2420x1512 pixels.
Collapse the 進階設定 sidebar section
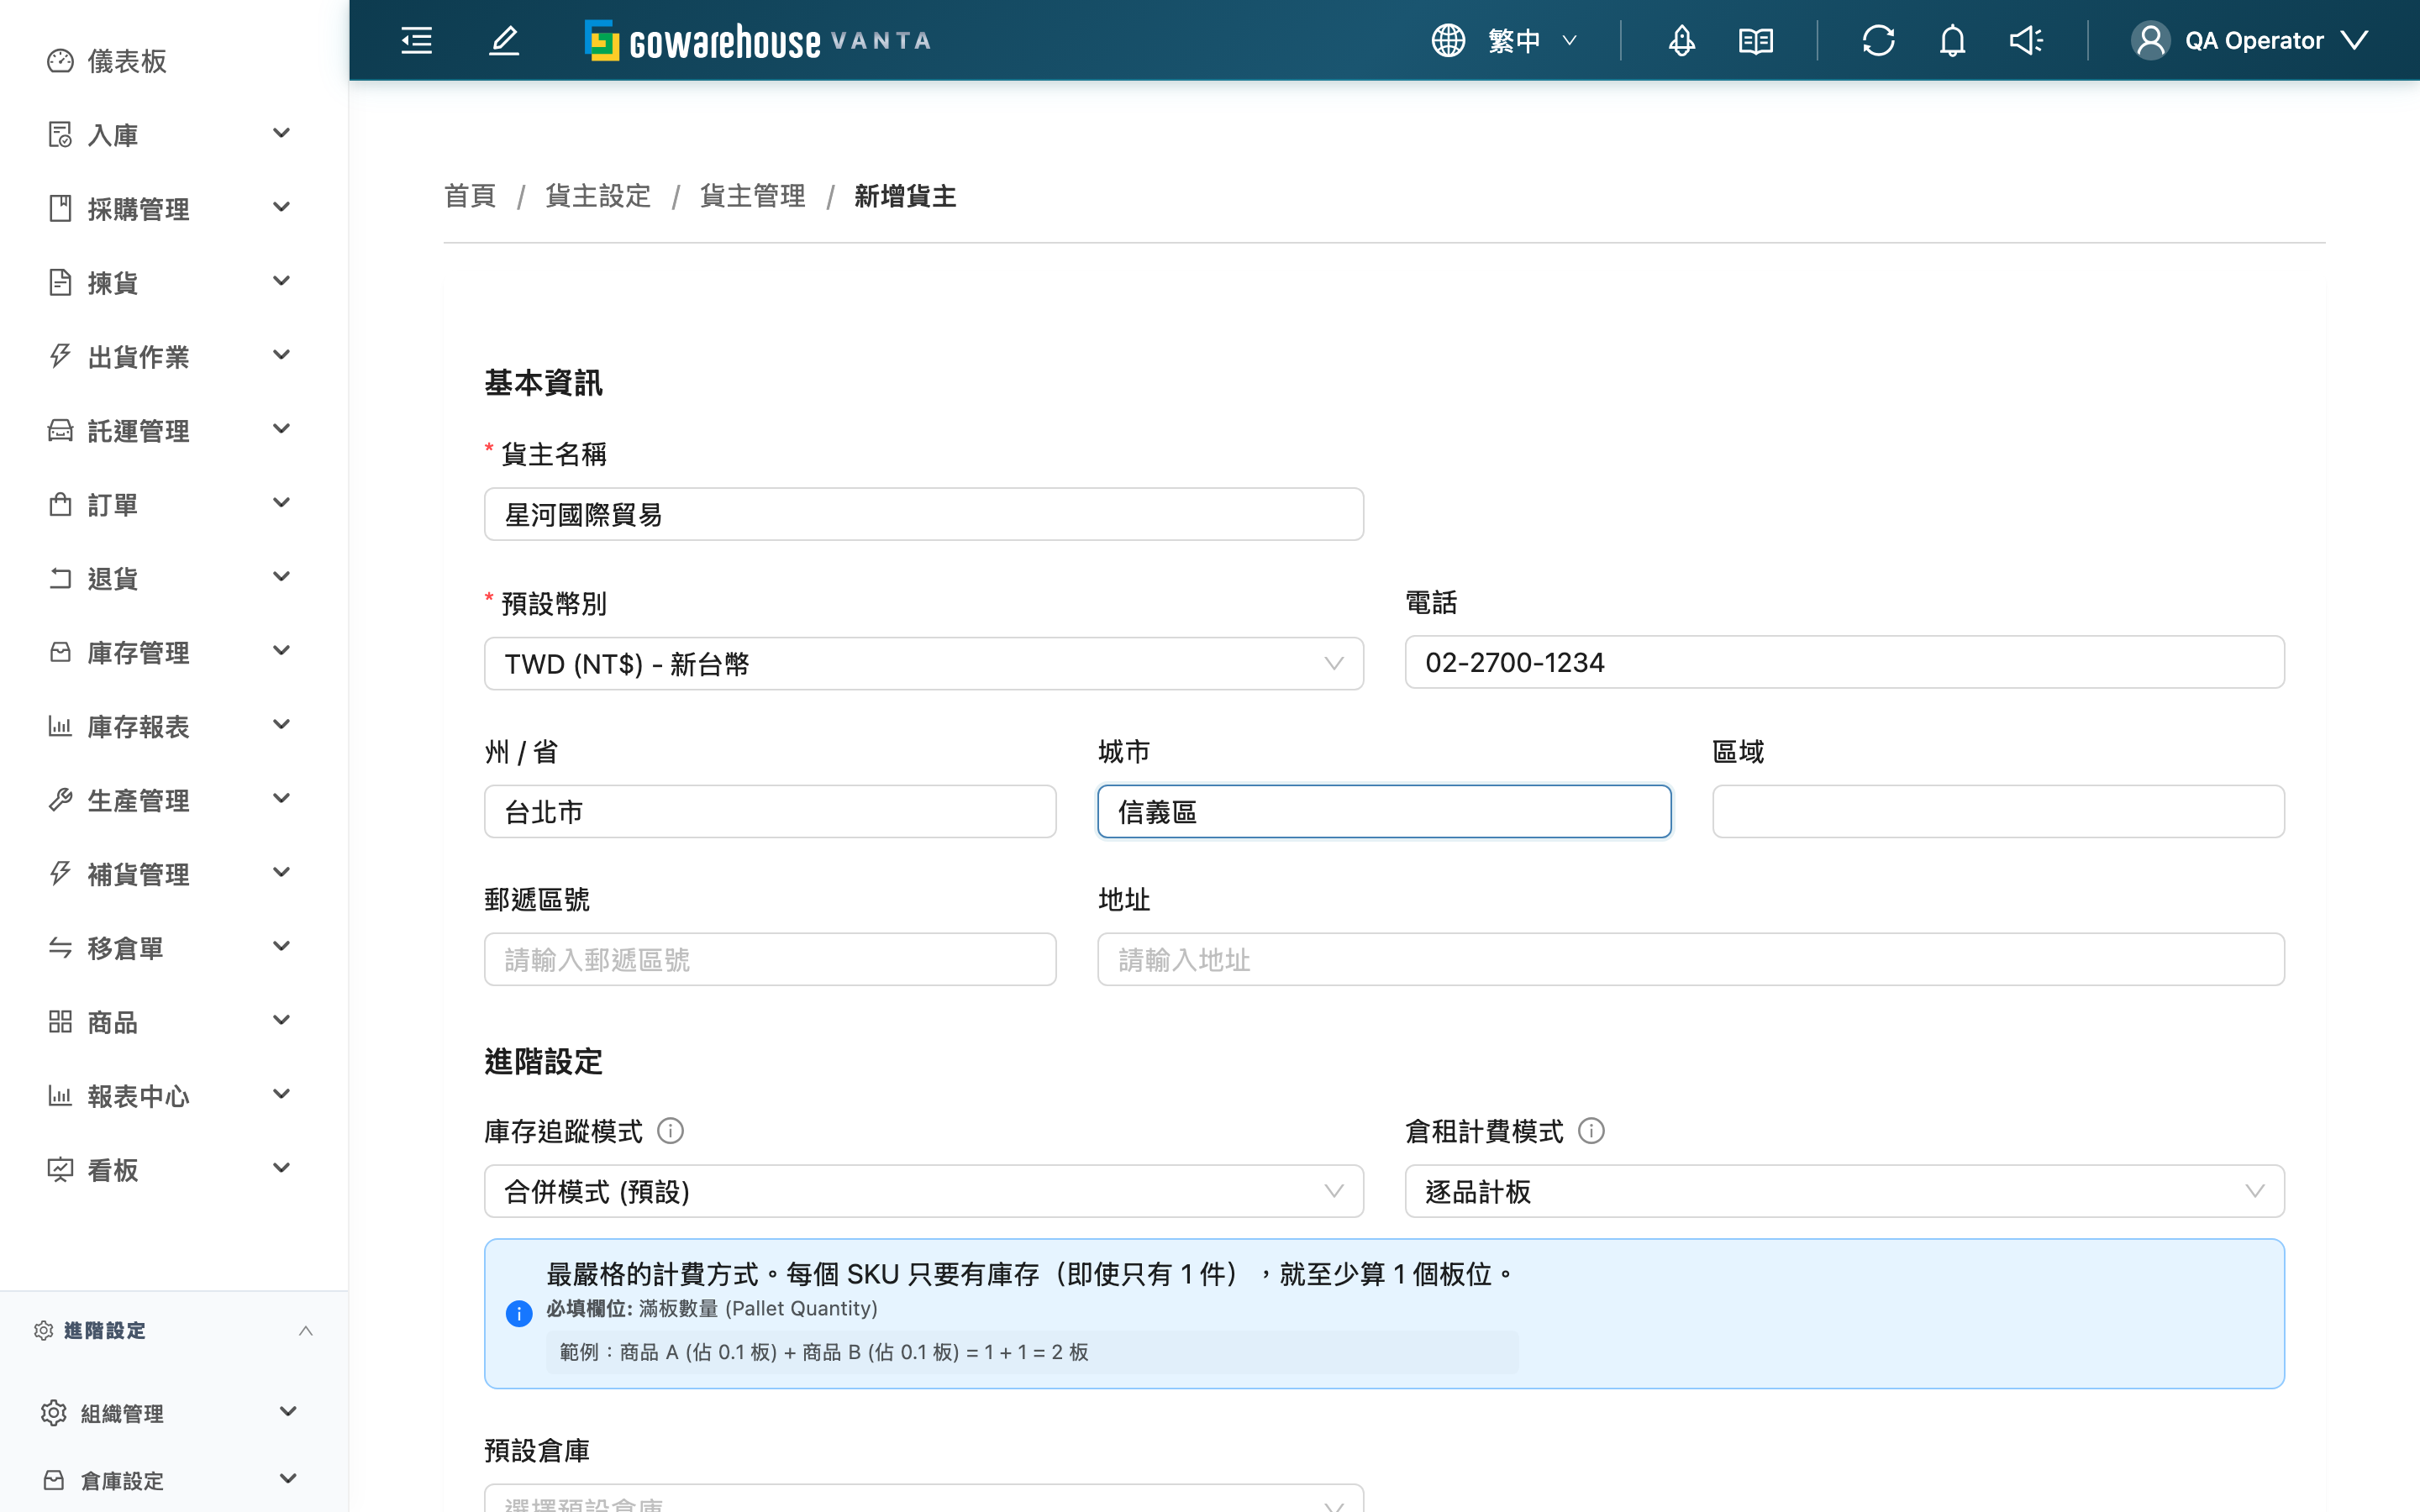pos(174,1330)
